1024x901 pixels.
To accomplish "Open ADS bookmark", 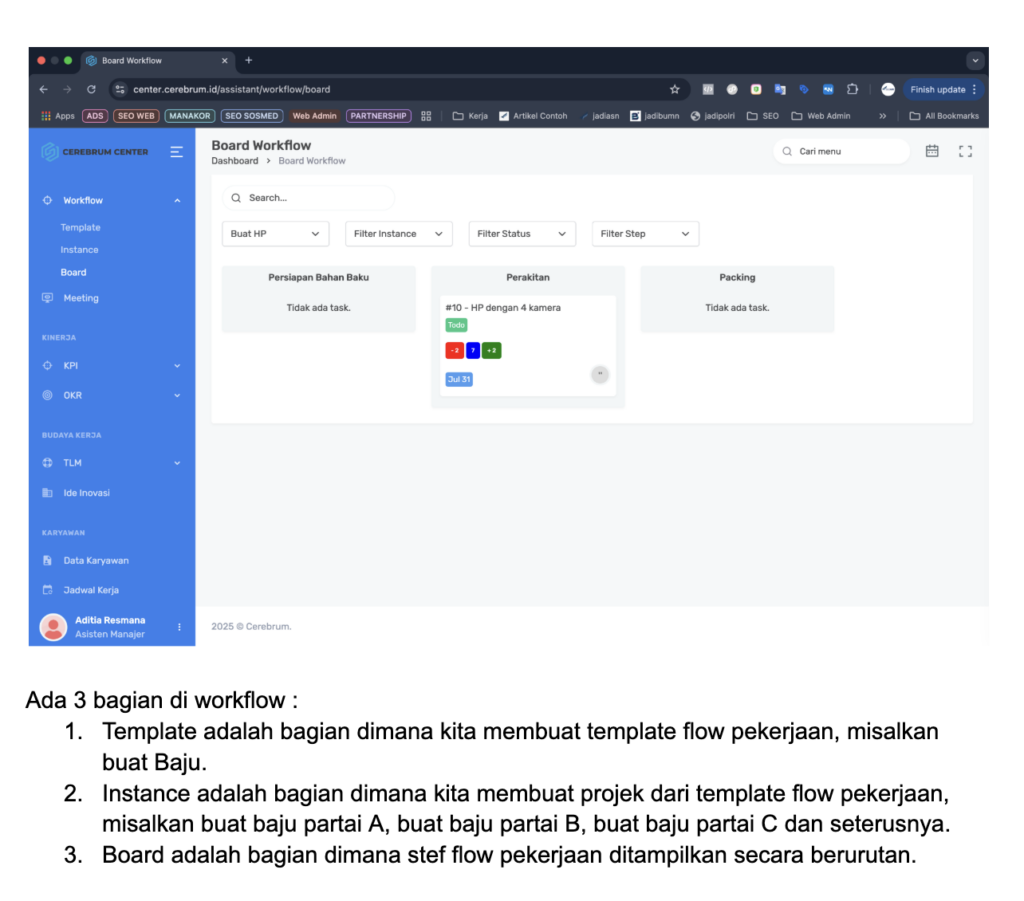I will [95, 116].
